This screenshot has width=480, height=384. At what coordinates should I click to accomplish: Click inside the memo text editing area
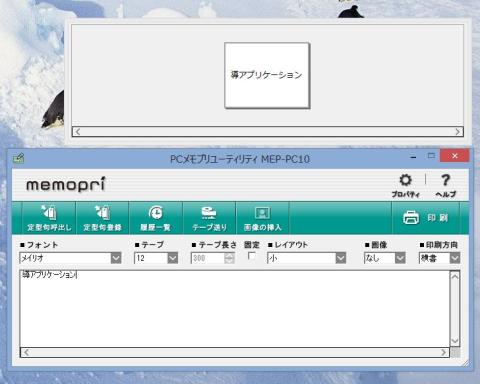click(x=235, y=309)
